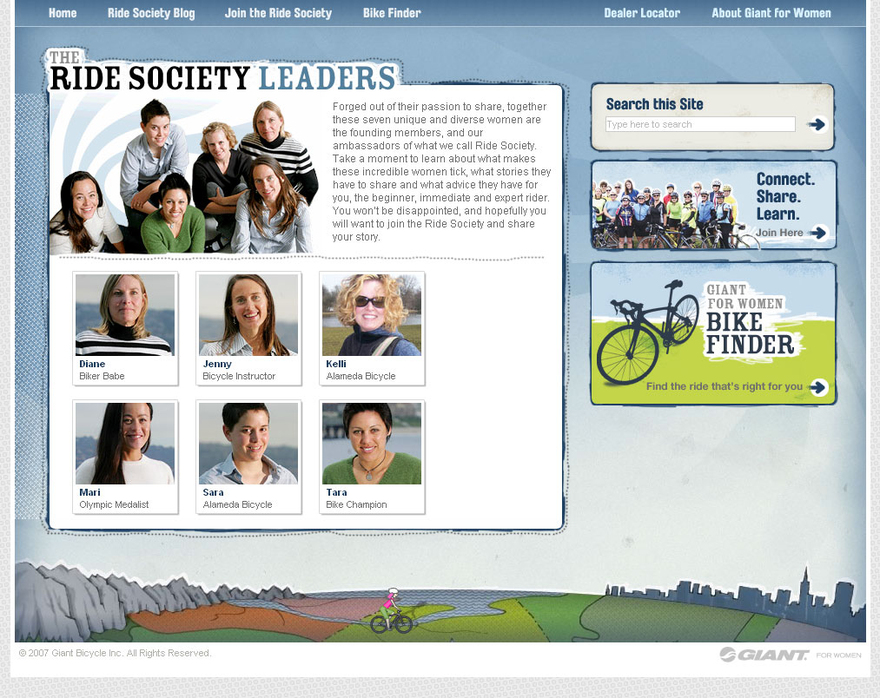Click the Connect. Share. Learn. banner
Viewport: 880px width, 698px height.
coord(713,205)
